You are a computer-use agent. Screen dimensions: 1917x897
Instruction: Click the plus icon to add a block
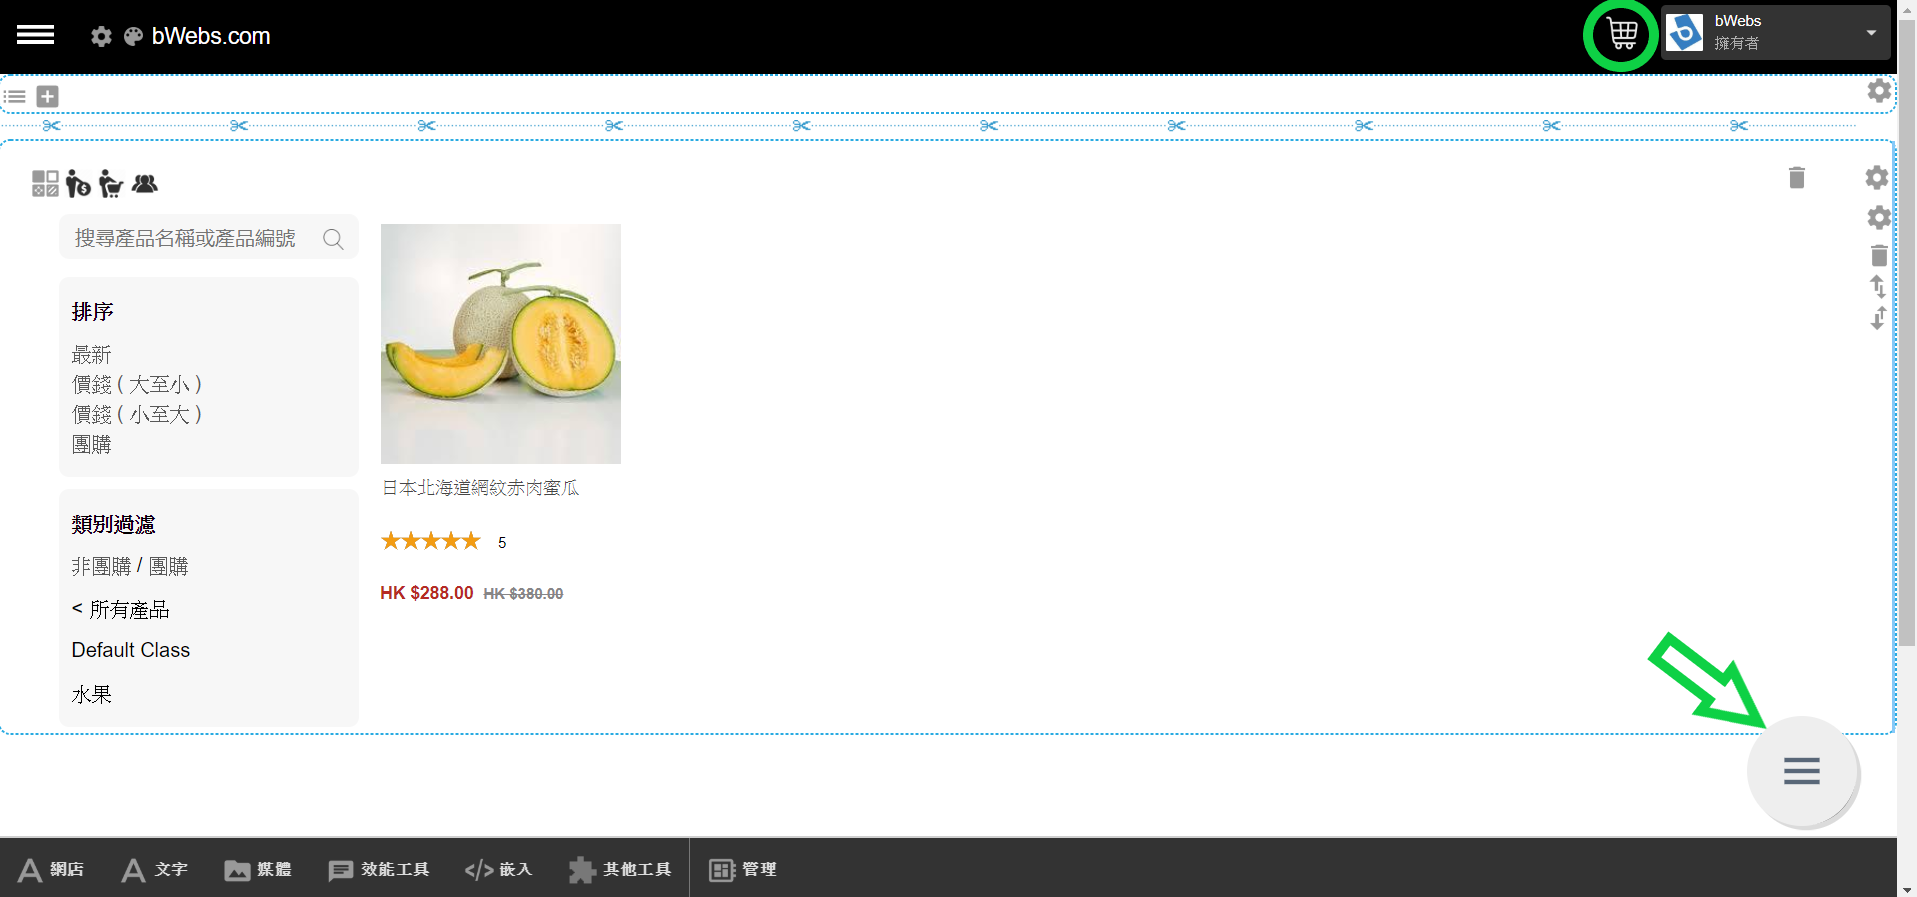[47, 96]
